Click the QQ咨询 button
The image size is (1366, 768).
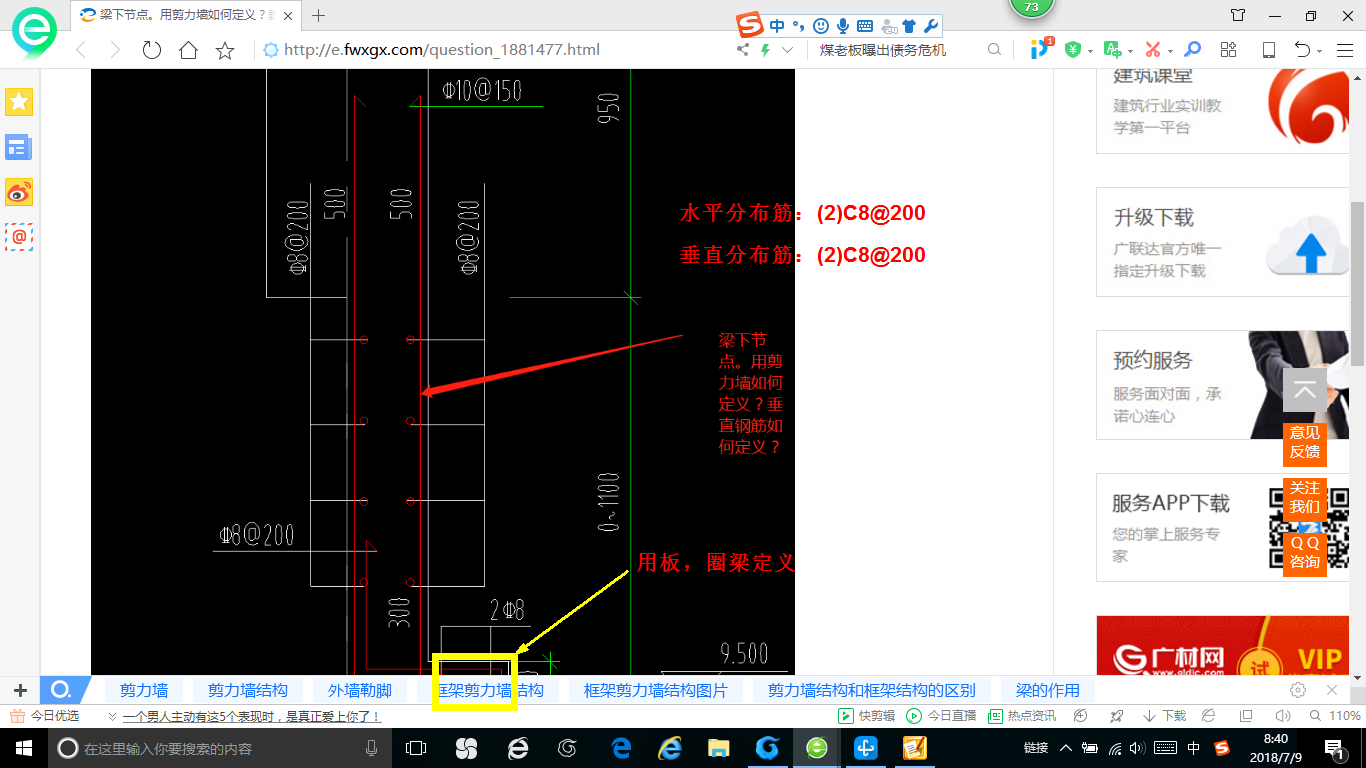1304,552
